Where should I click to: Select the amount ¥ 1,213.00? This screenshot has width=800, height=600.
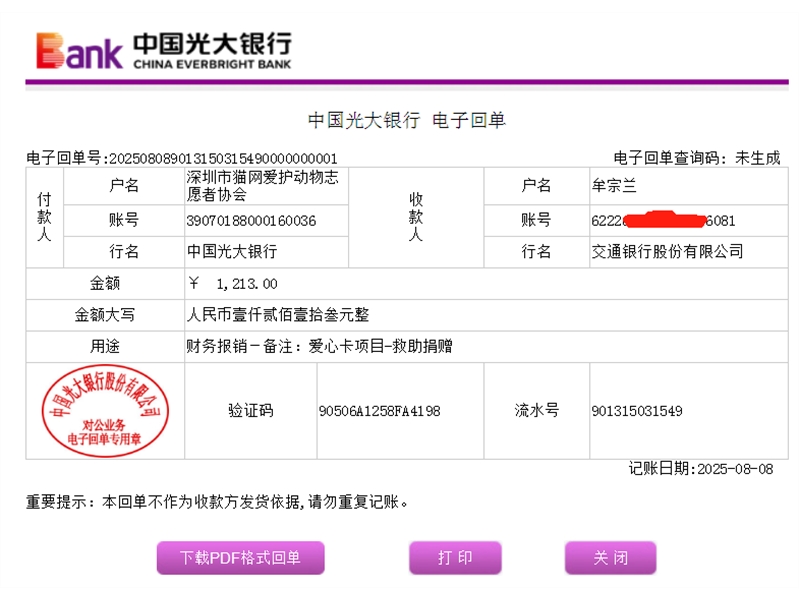point(233,284)
